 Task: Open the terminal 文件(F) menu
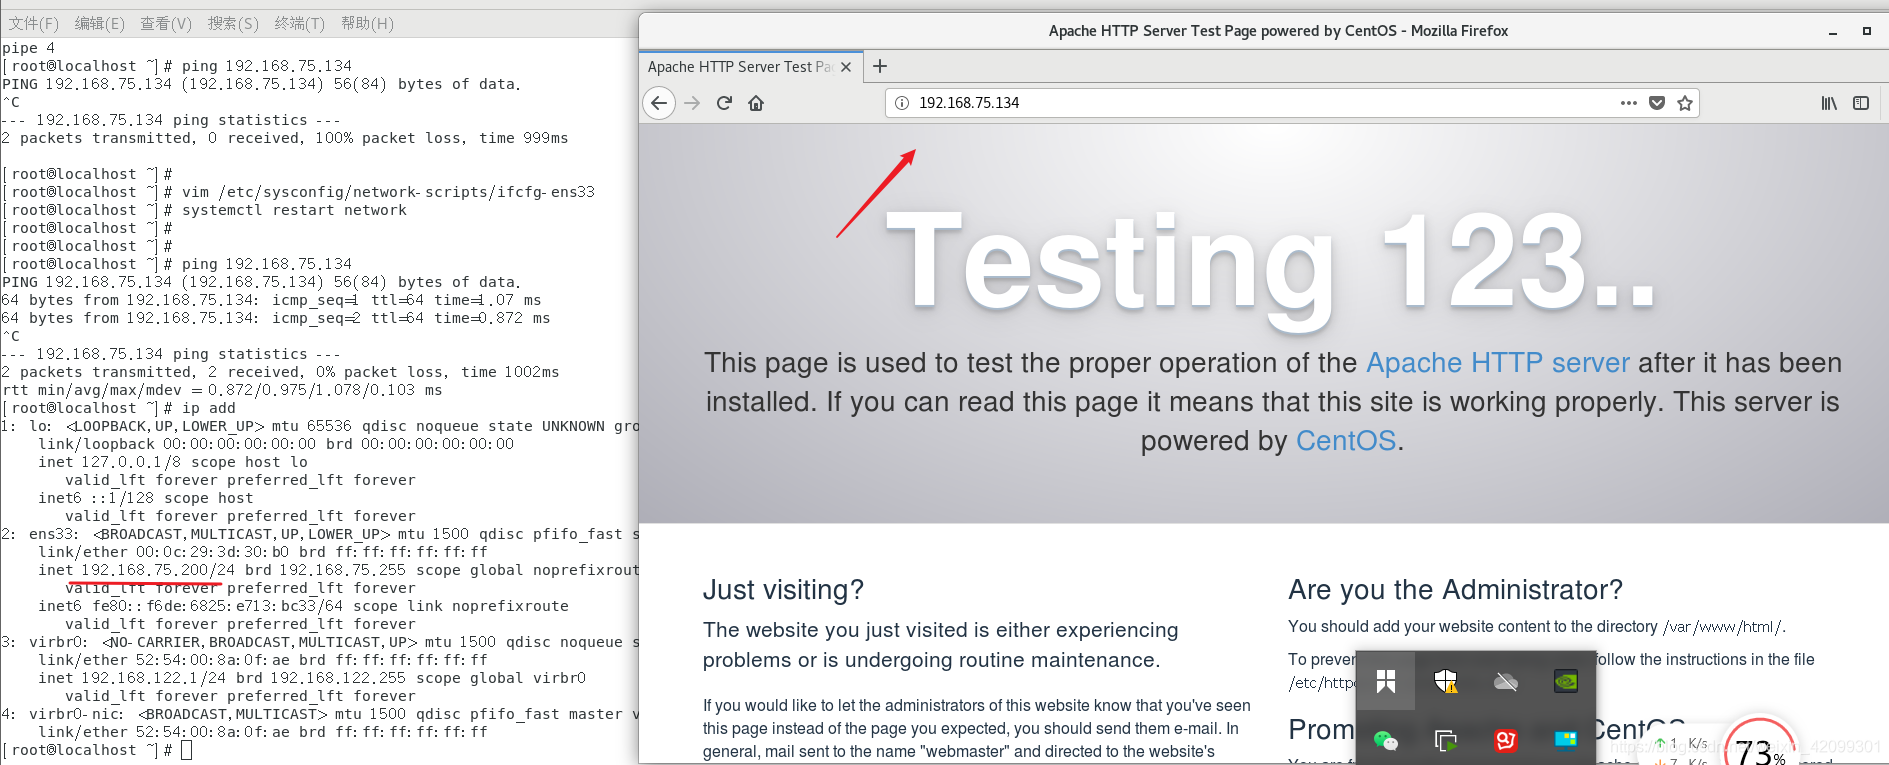pyautogui.click(x=34, y=23)
